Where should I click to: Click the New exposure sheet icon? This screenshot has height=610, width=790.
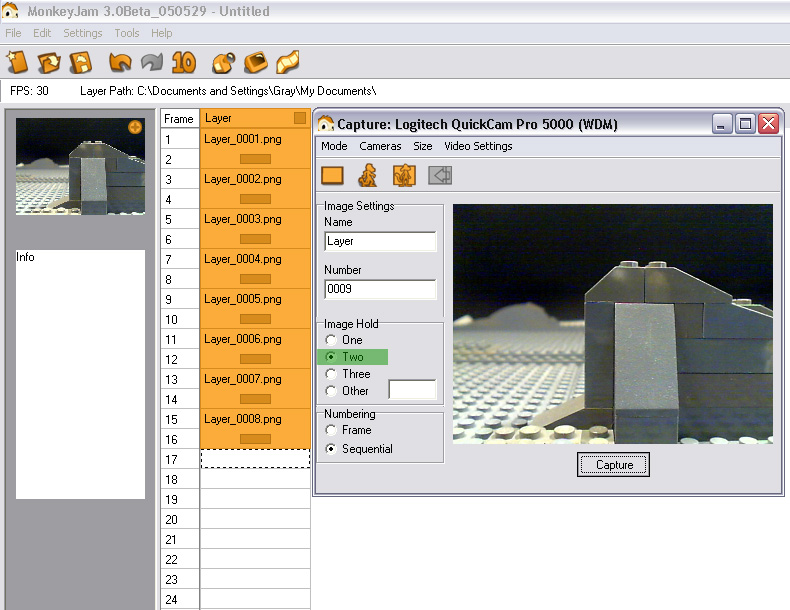[x=18, y=62]
